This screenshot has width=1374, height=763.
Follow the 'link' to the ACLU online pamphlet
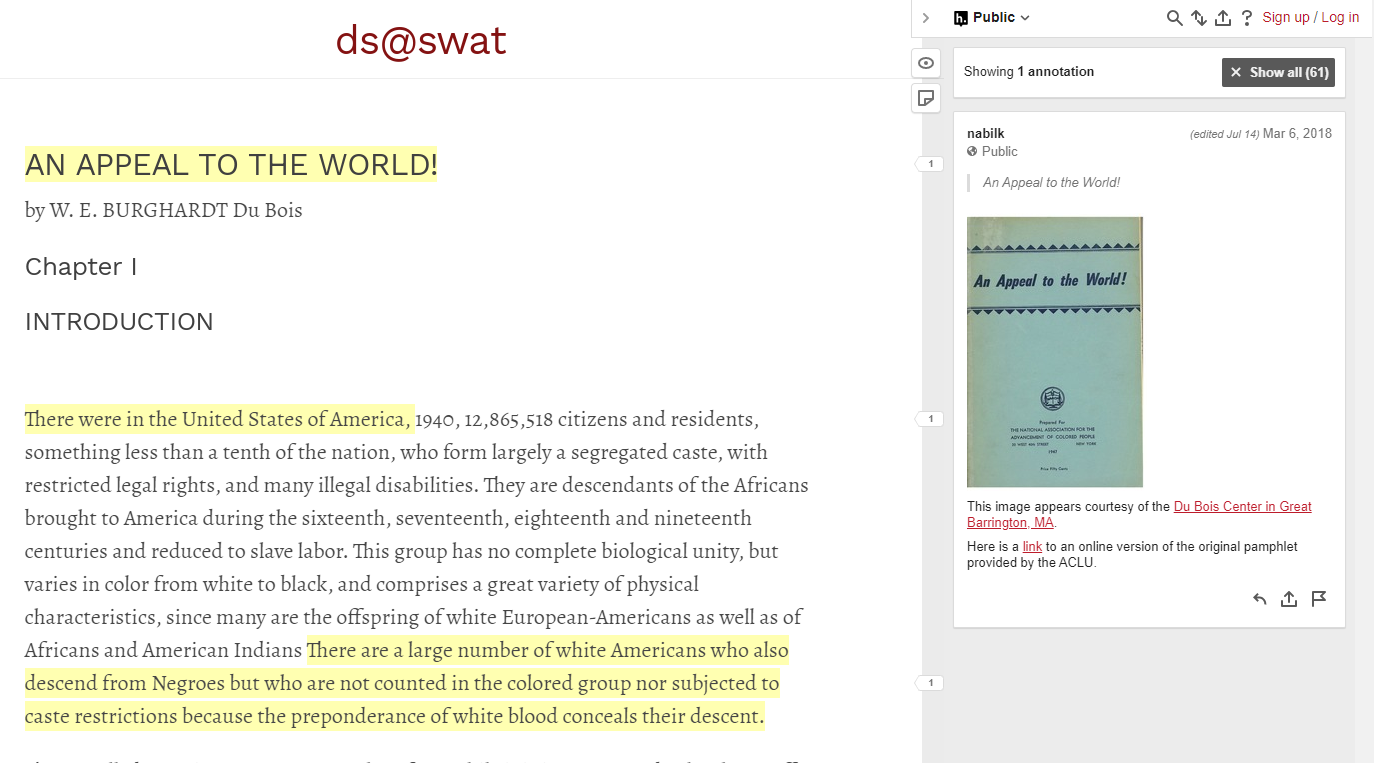click(x=1032, y=547)
